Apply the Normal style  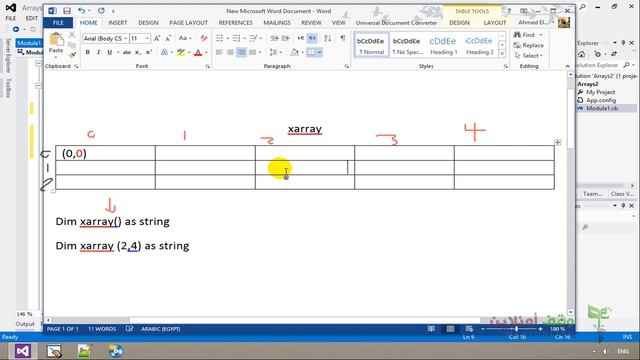[371, 45]
